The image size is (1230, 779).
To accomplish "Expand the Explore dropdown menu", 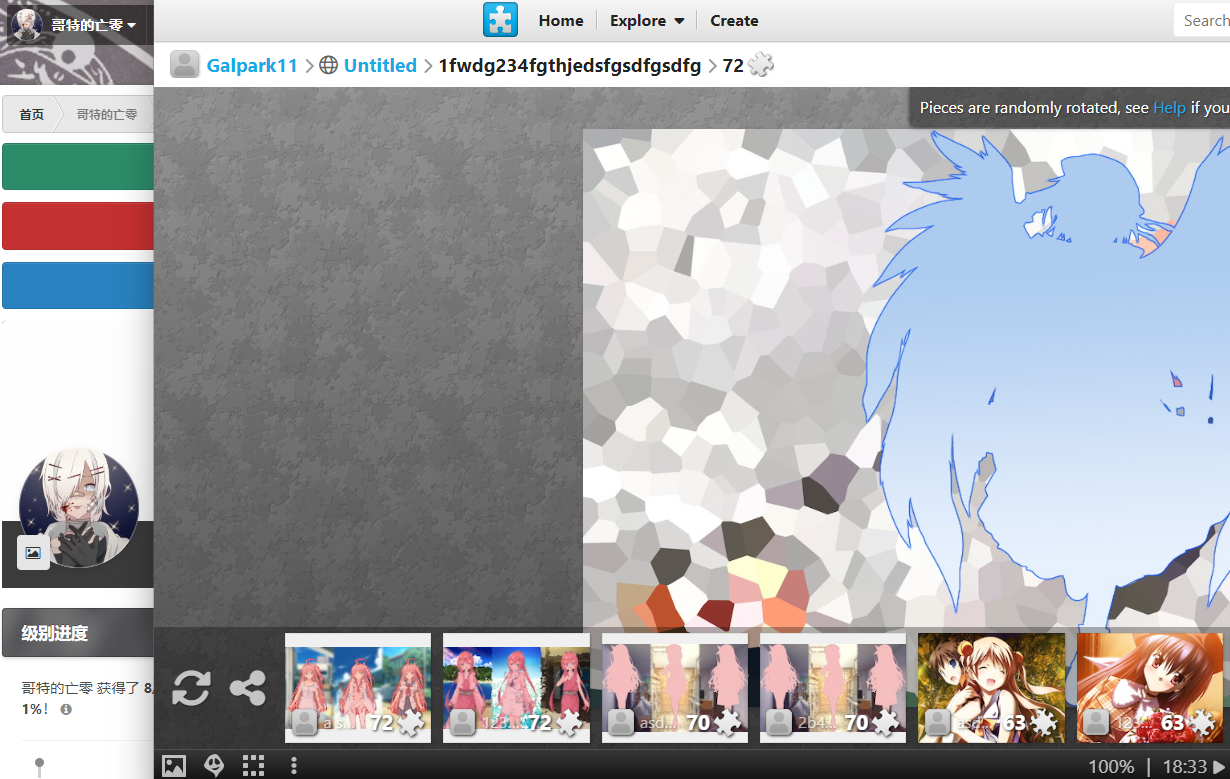I will coord(647,20).
